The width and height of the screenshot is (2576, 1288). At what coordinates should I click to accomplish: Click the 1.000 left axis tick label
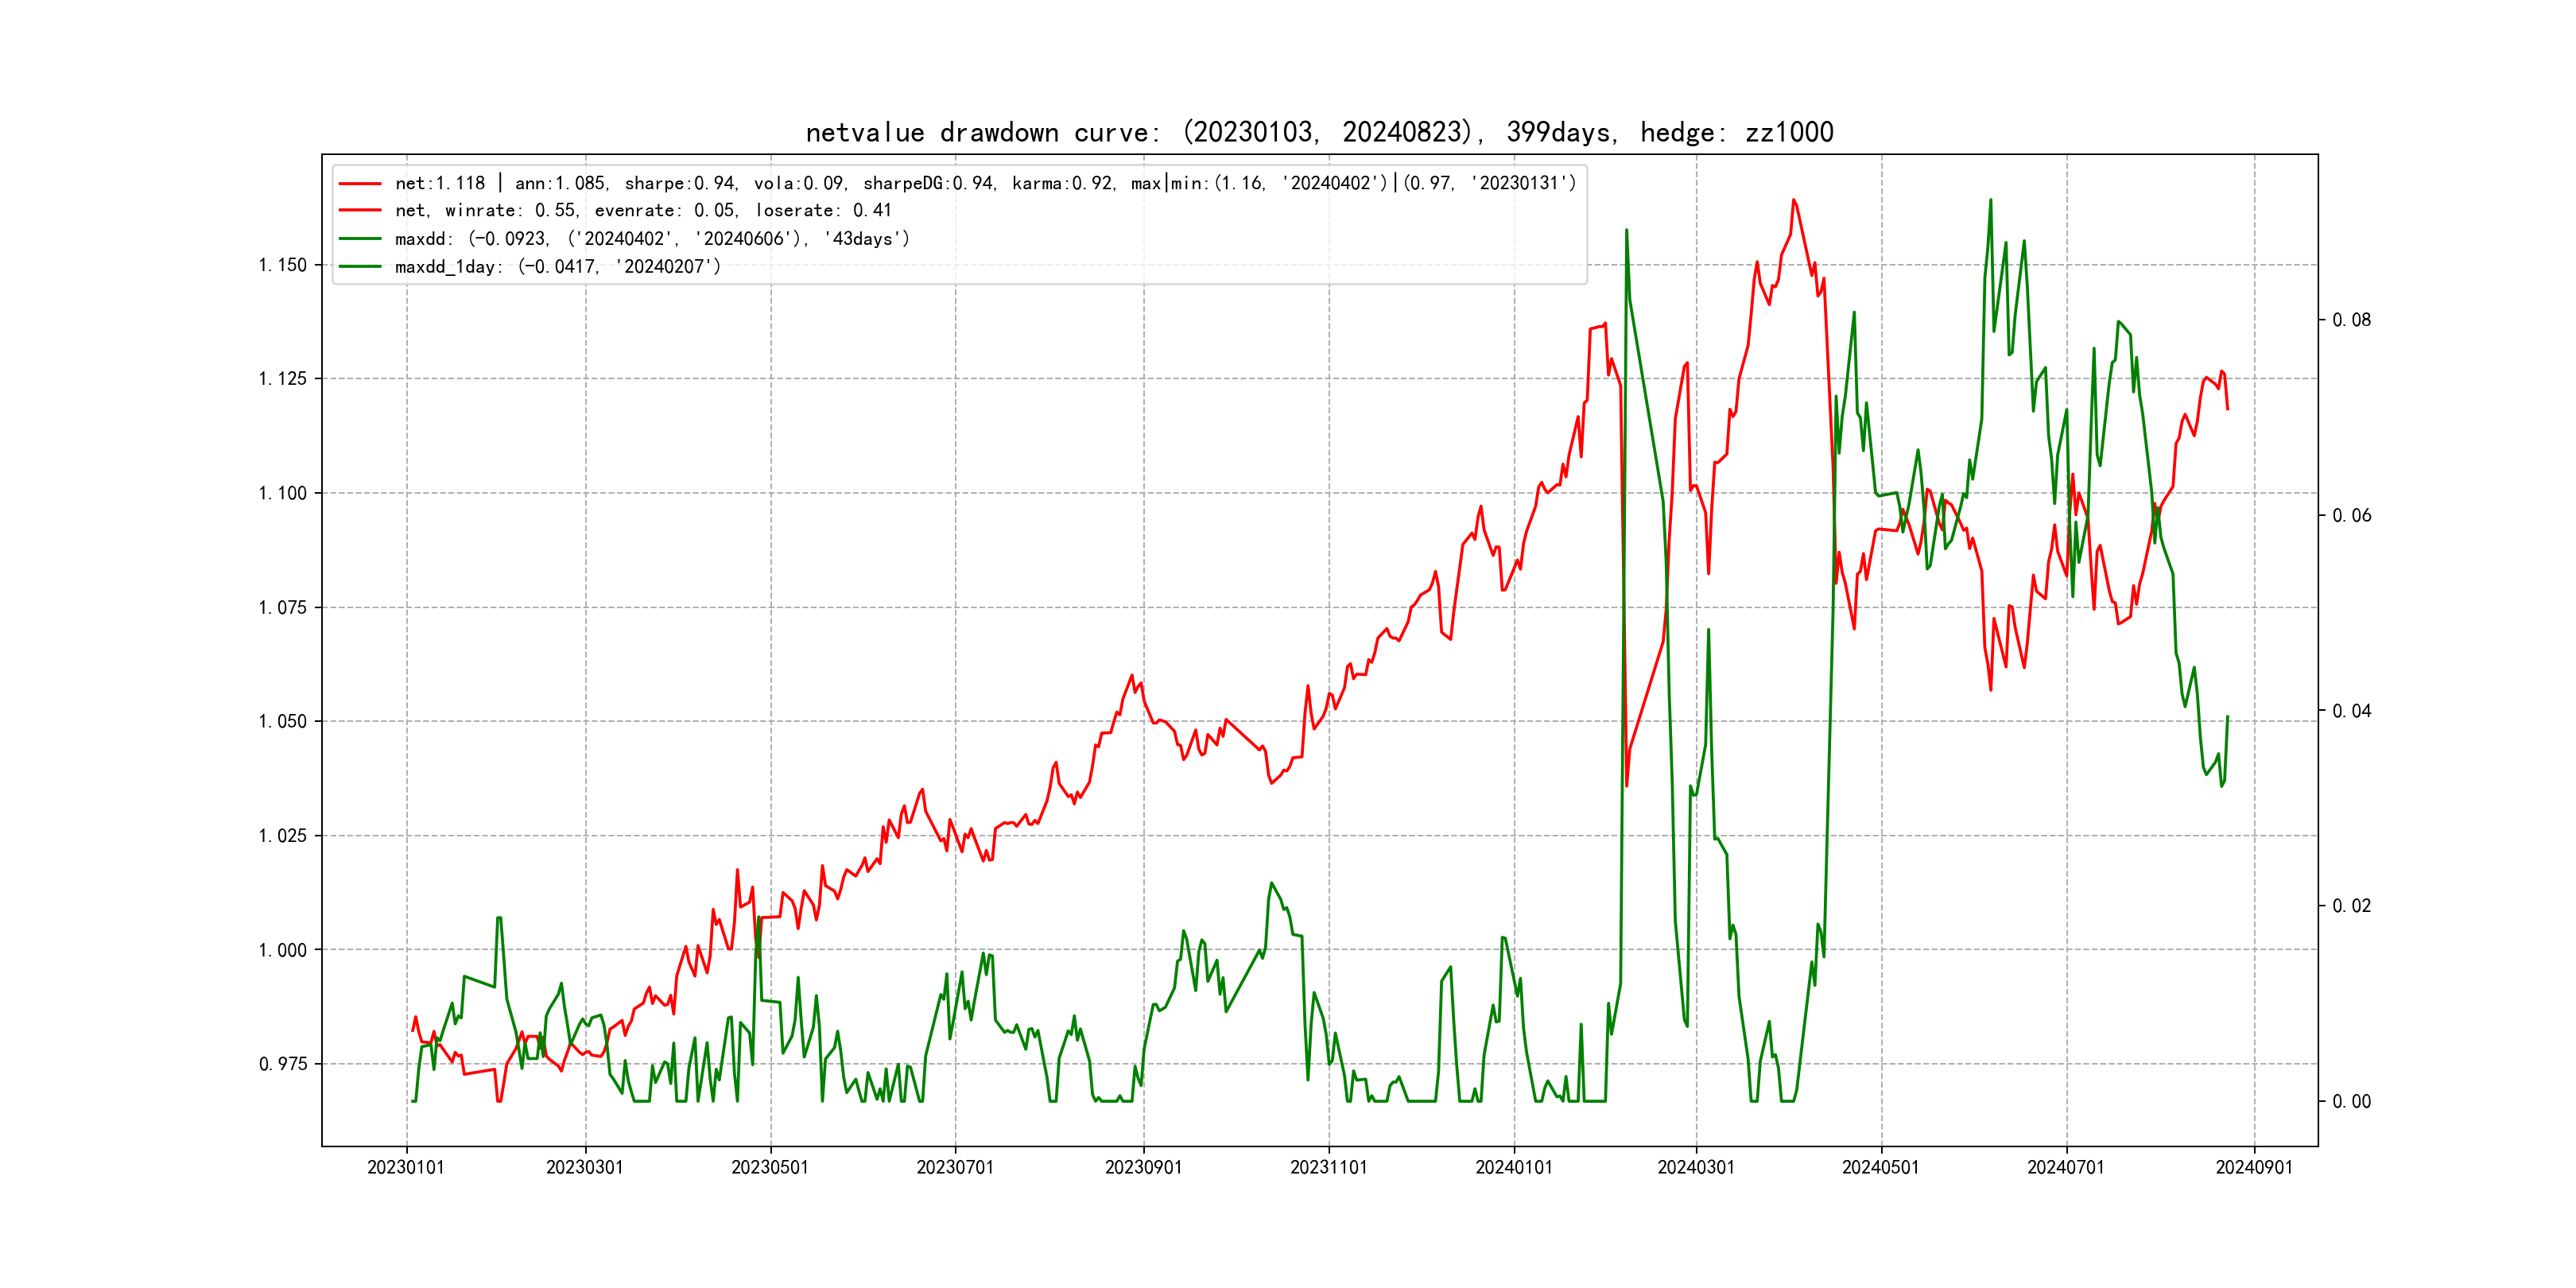[283, 950]
